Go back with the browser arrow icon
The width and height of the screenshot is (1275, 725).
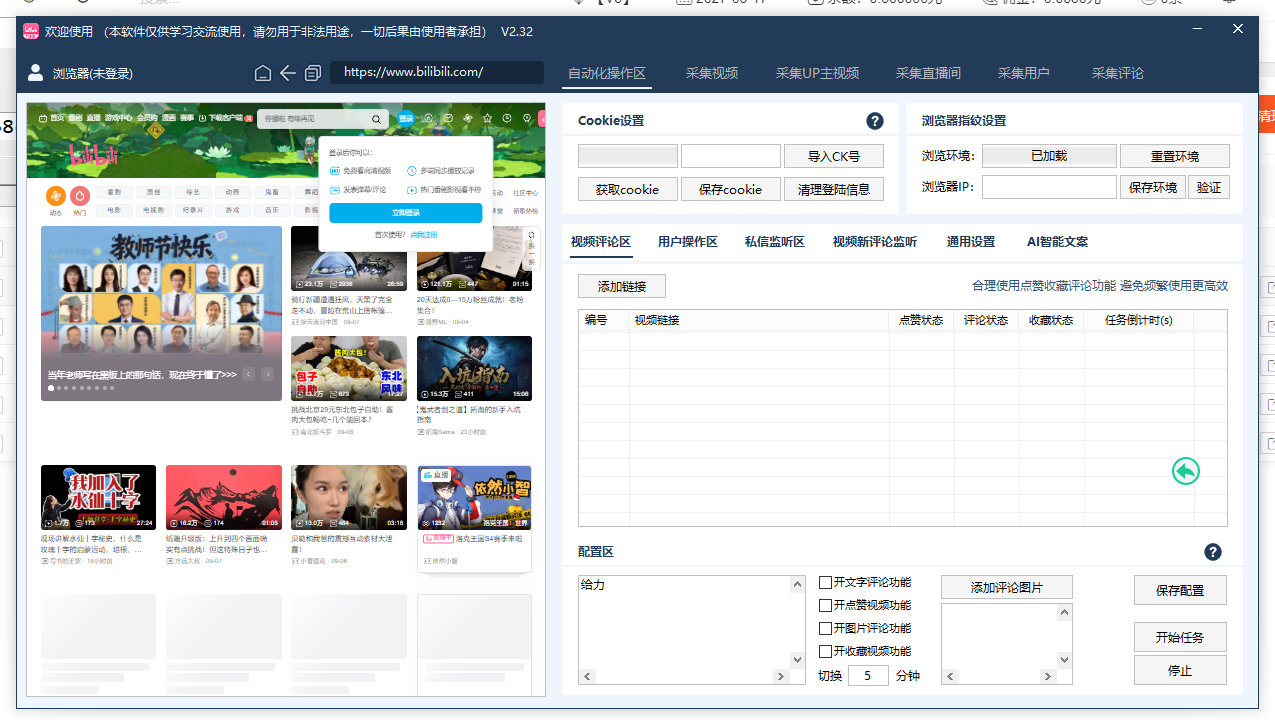tap(288, 73)
